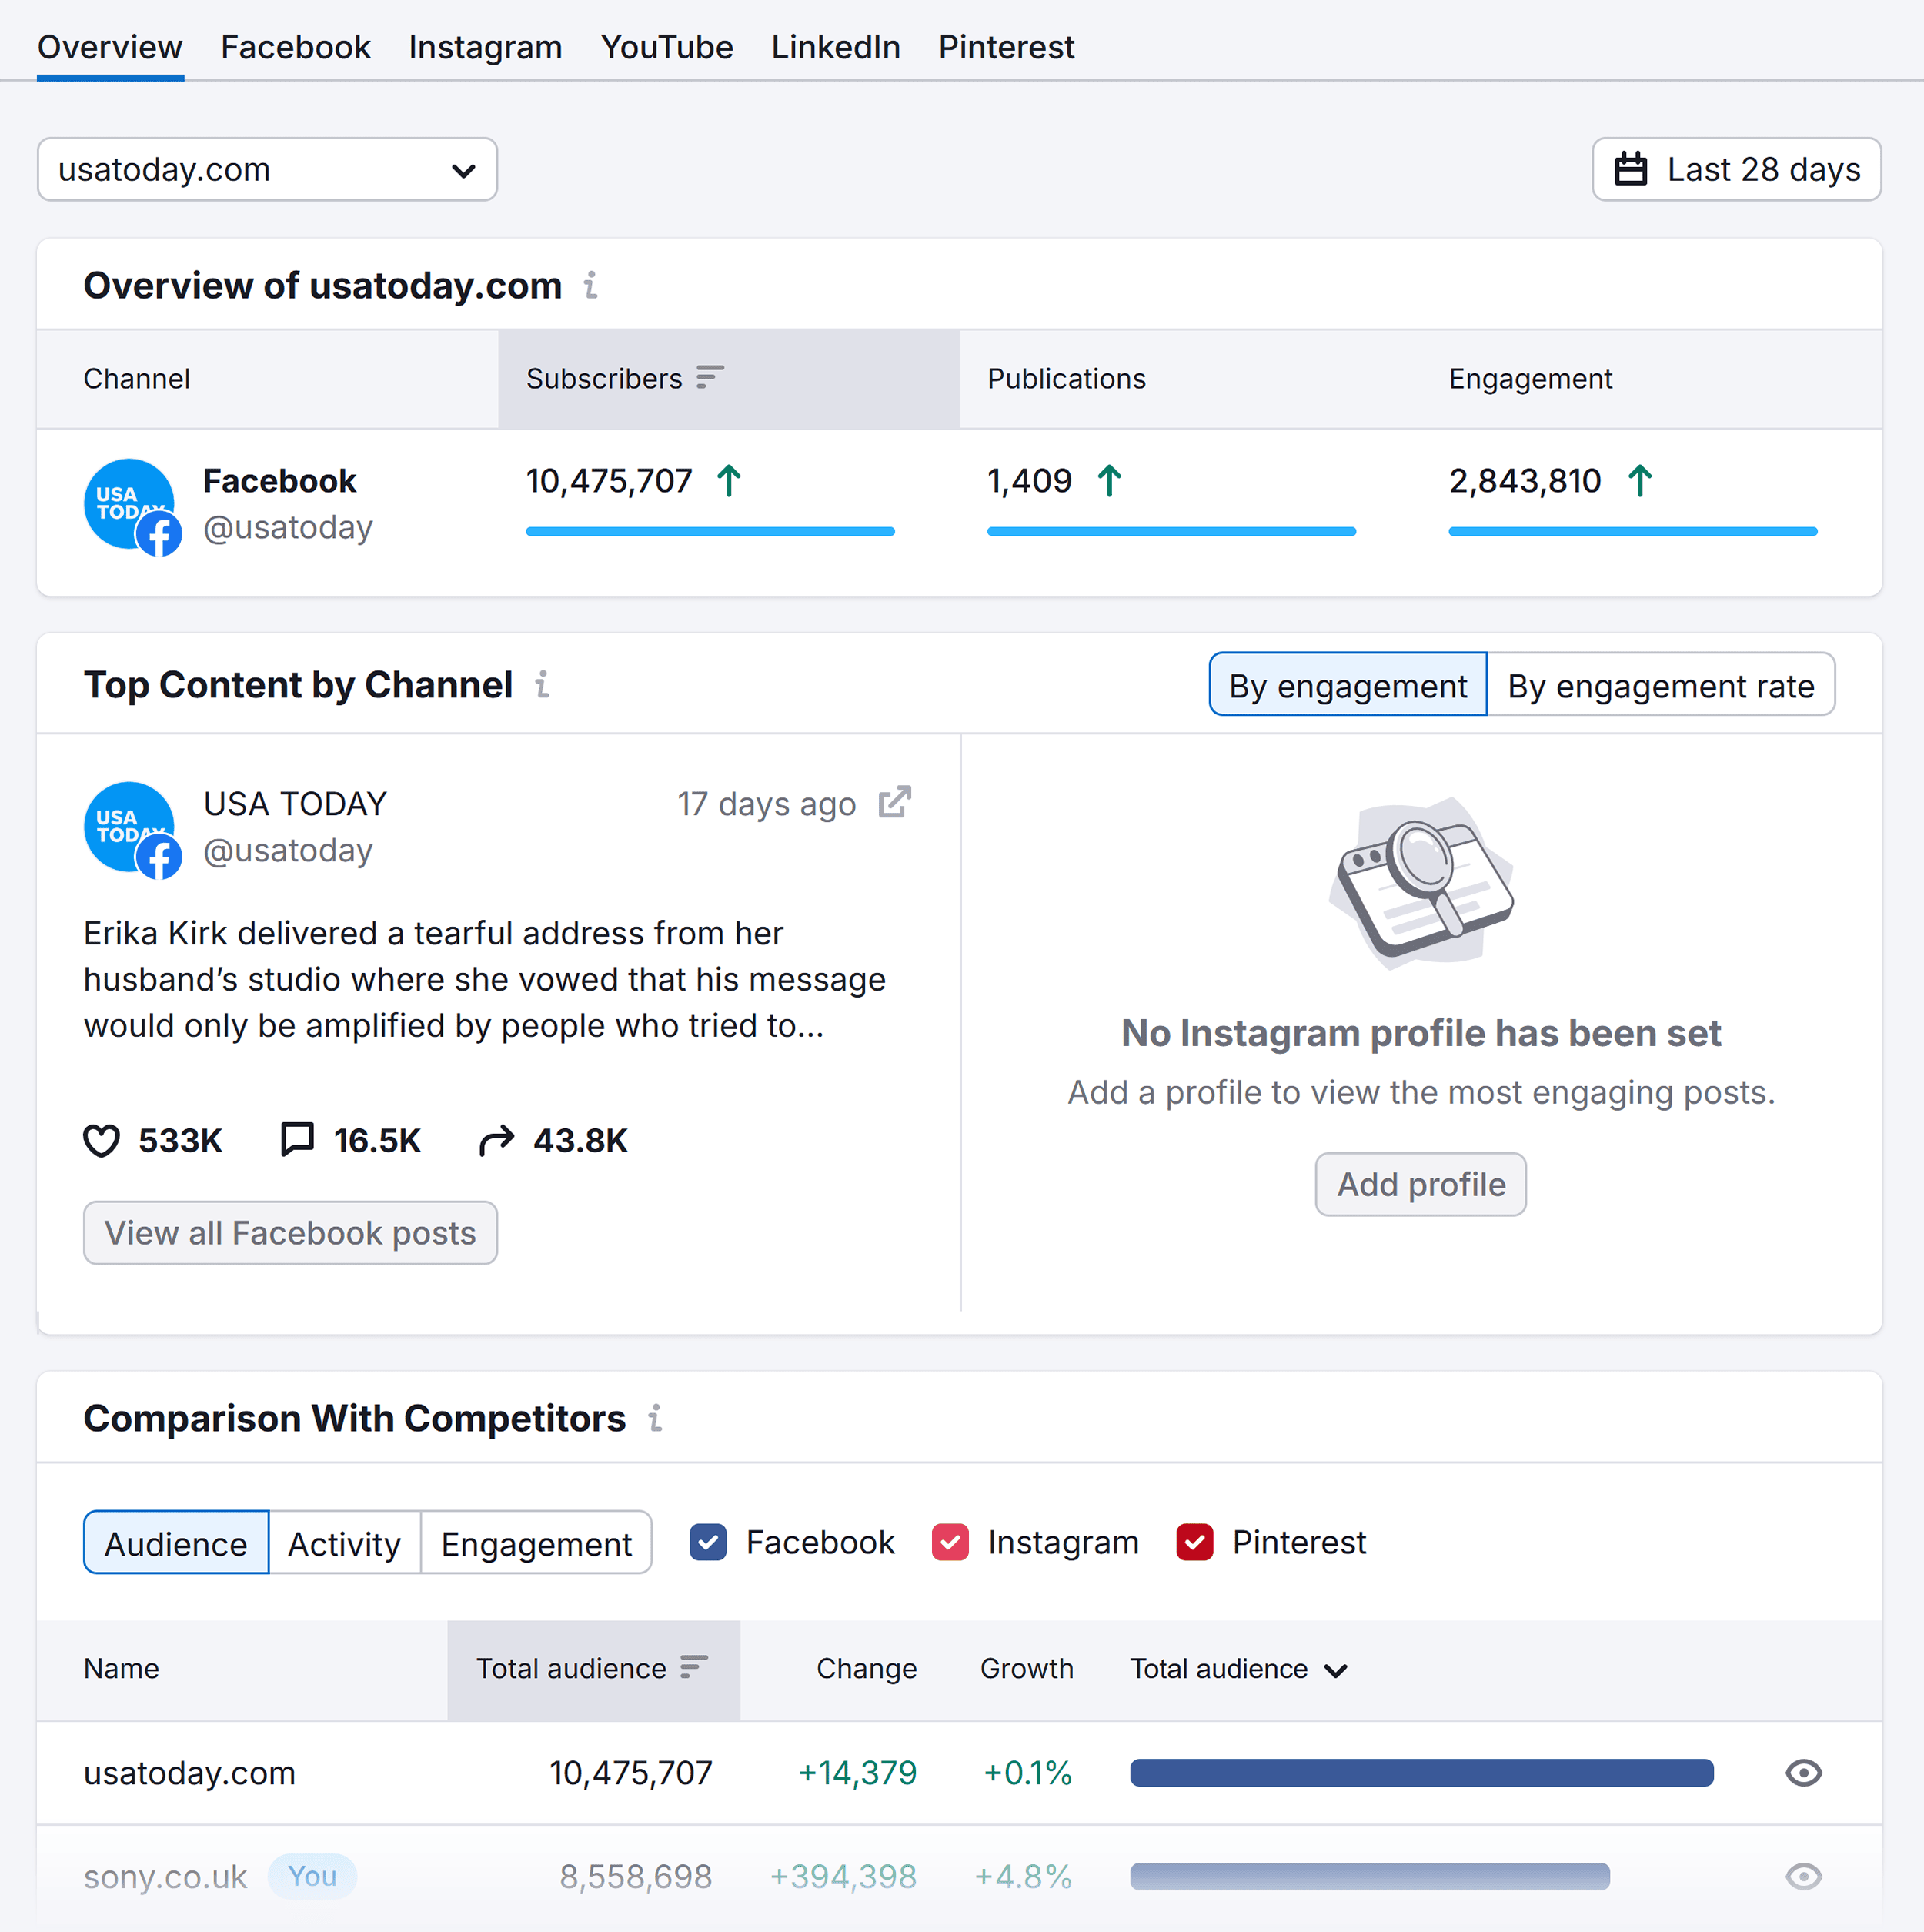Image resolution: width=1924 pixels, height=1932 pixels.
Task: Click the Subscribers column sort control
Action: (x=710, y=378)
